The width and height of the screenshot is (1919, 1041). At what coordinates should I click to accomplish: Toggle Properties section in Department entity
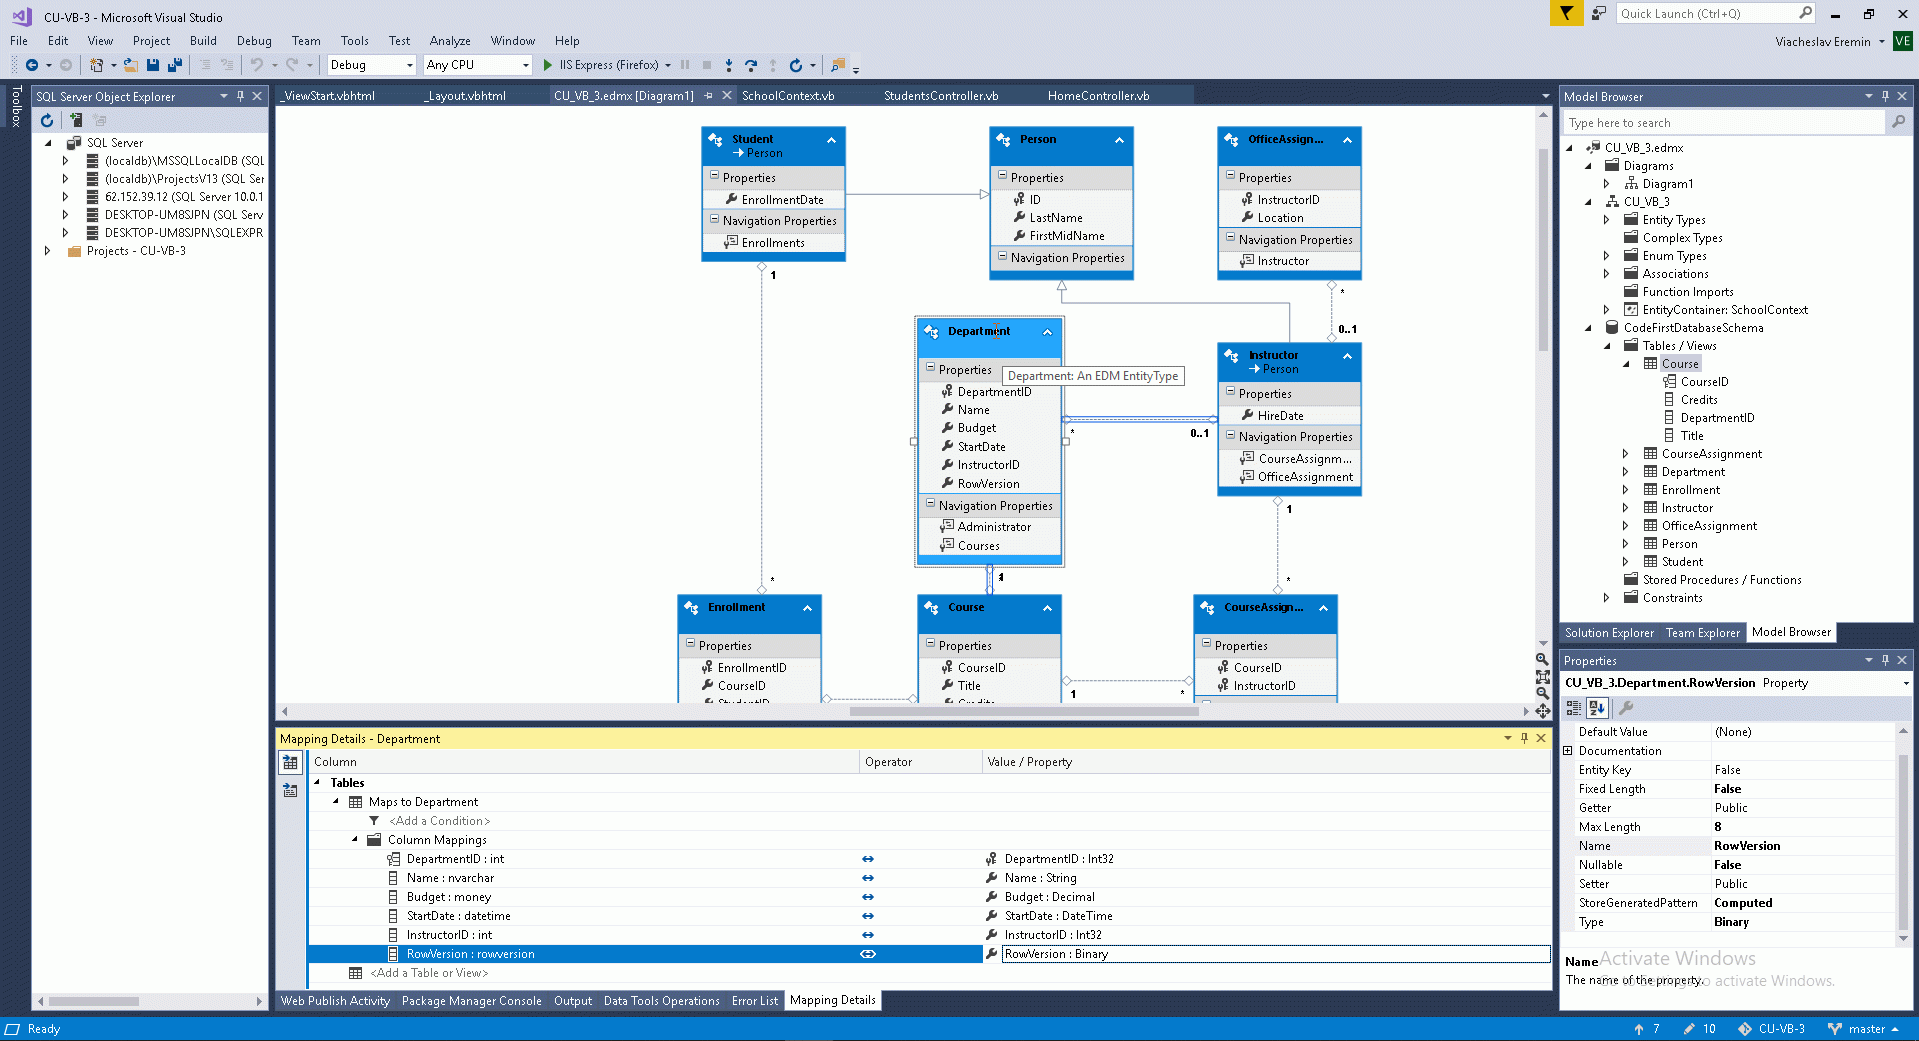[930, 368]
